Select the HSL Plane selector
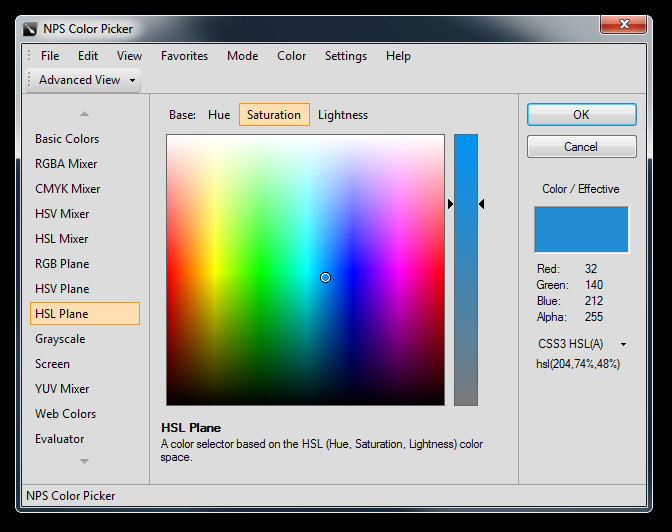The image size is (672, 532). pyautogui.click(x=85, y=313)
